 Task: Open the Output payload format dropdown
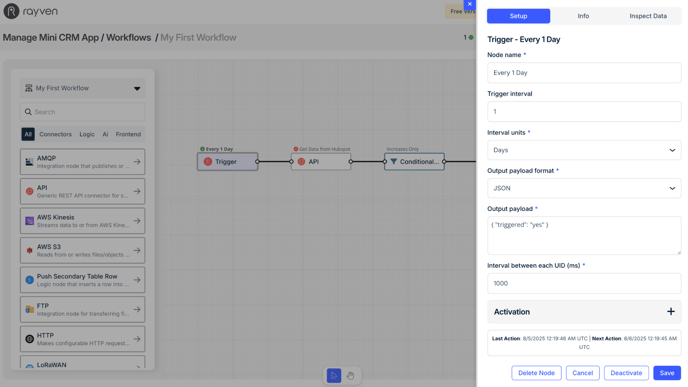(x=584, y=188)
